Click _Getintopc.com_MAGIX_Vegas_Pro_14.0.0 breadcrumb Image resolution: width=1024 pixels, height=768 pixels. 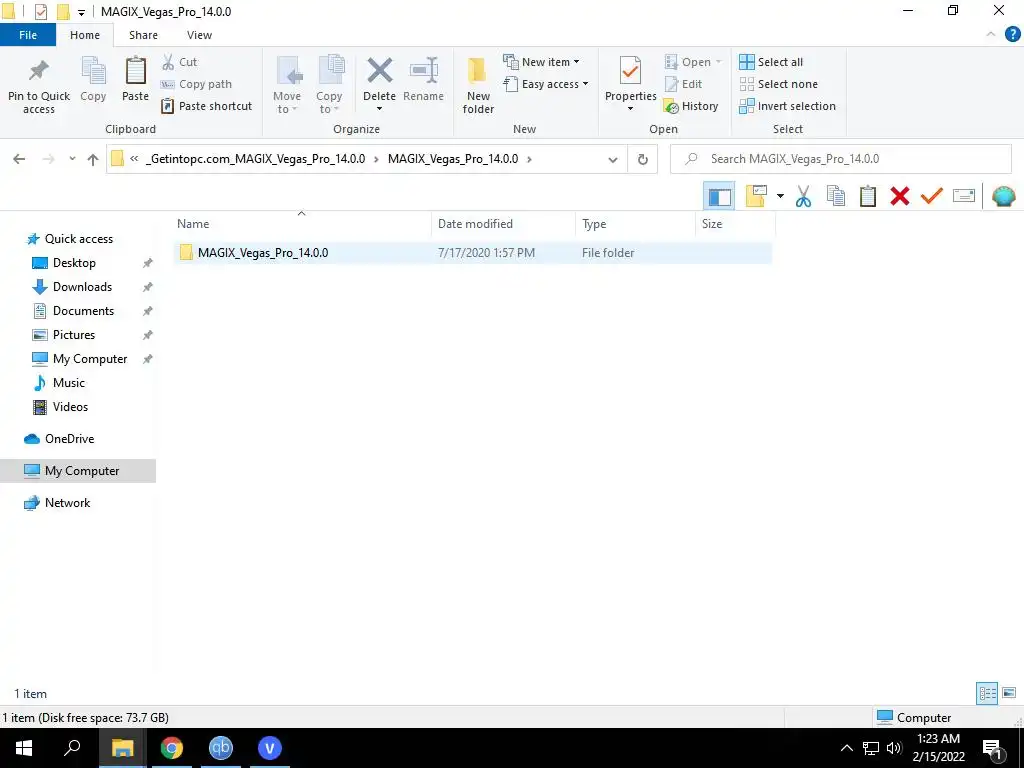point(255,159)
